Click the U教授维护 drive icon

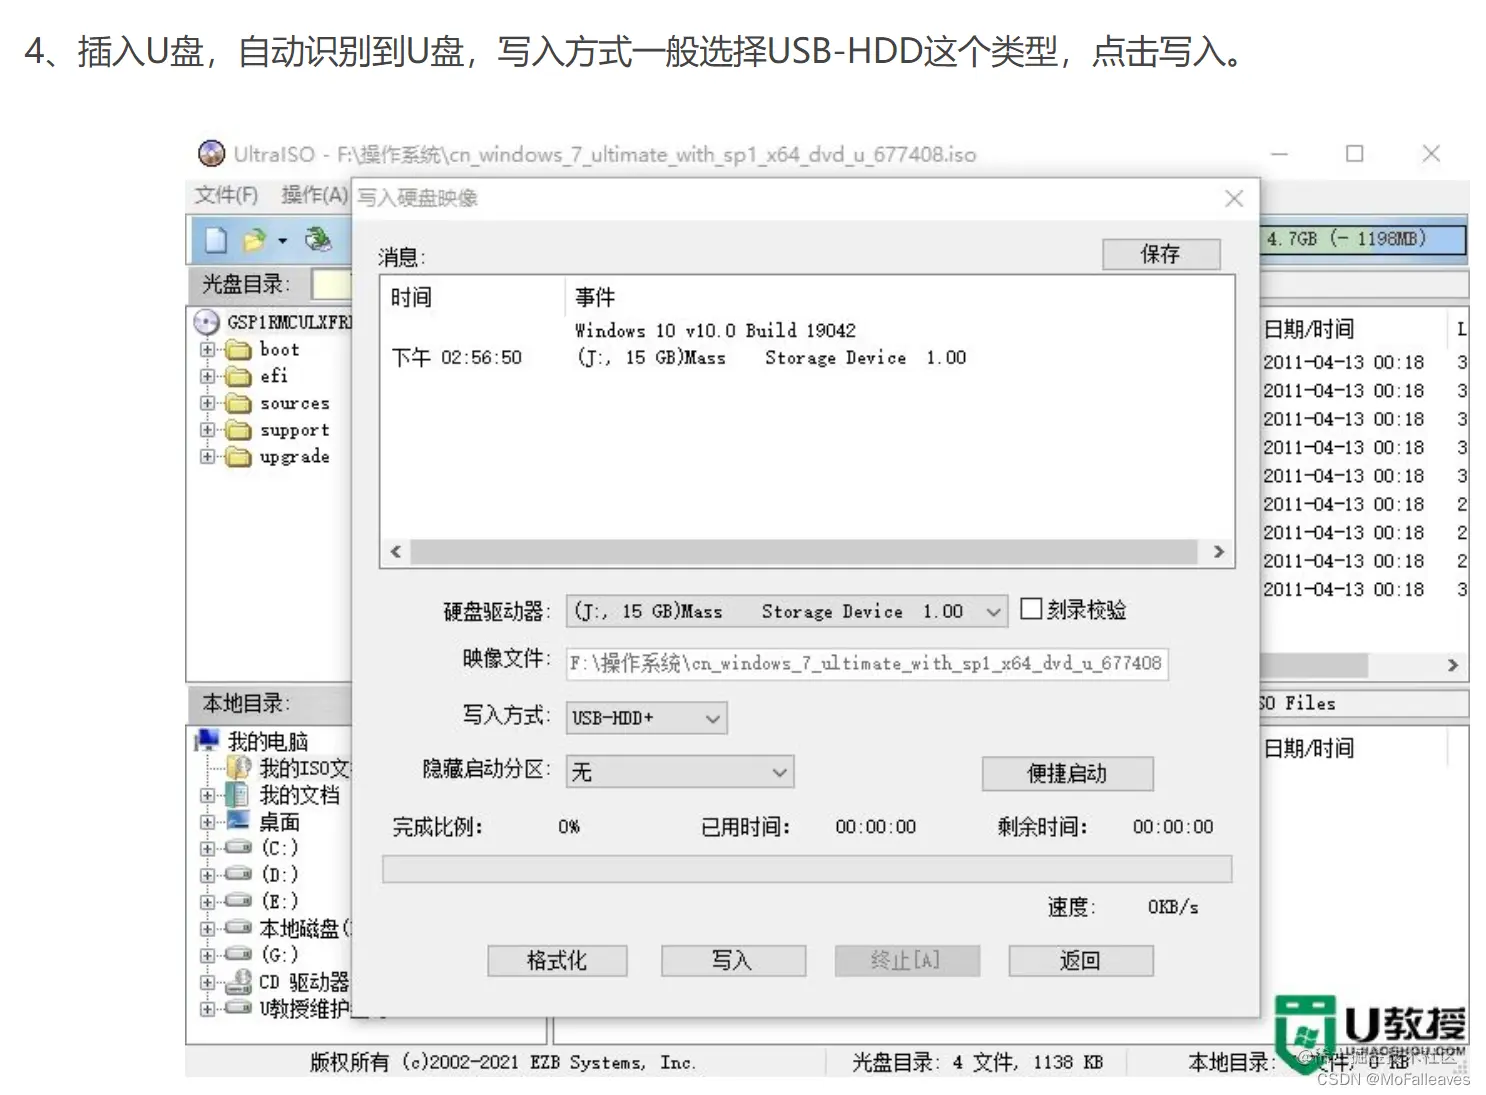[x=237, y=1008]
